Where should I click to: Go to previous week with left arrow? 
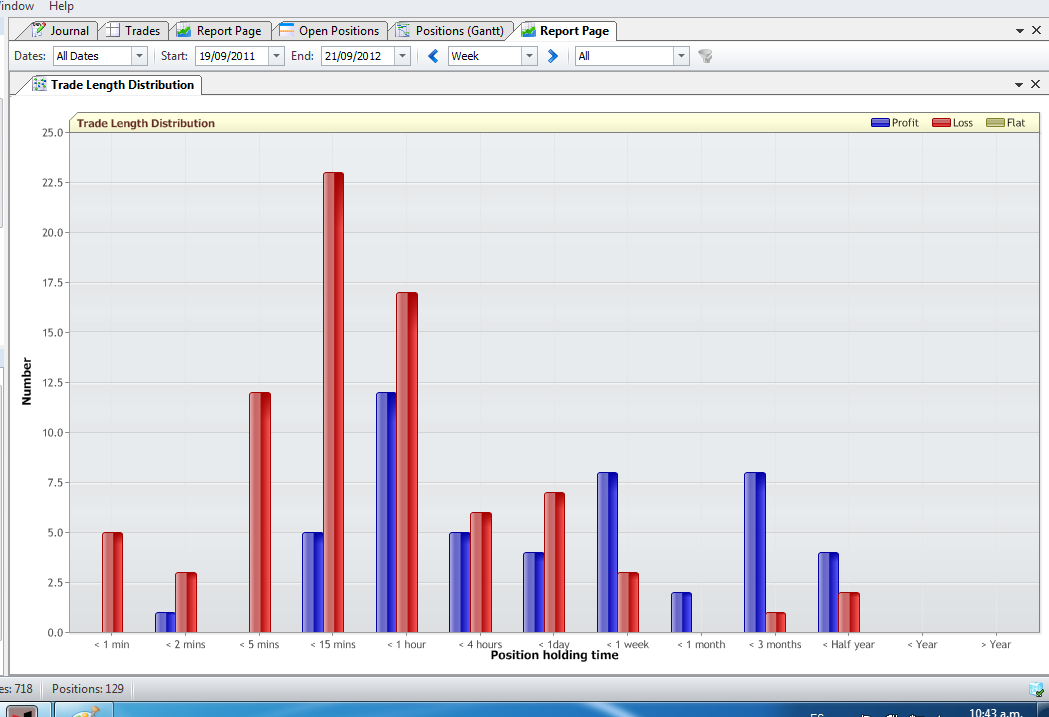tap(433, 56)
